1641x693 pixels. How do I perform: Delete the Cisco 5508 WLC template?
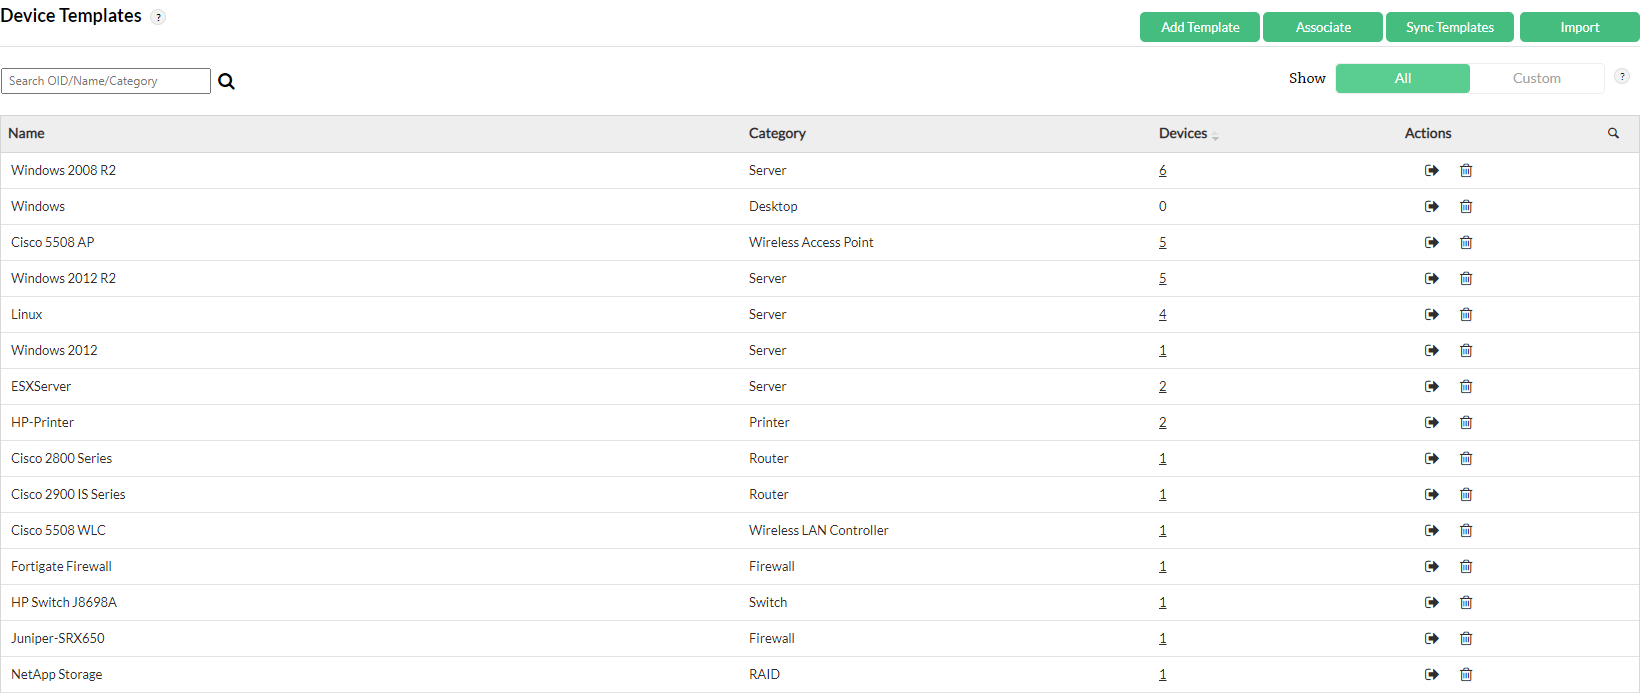click(1466, 530)
